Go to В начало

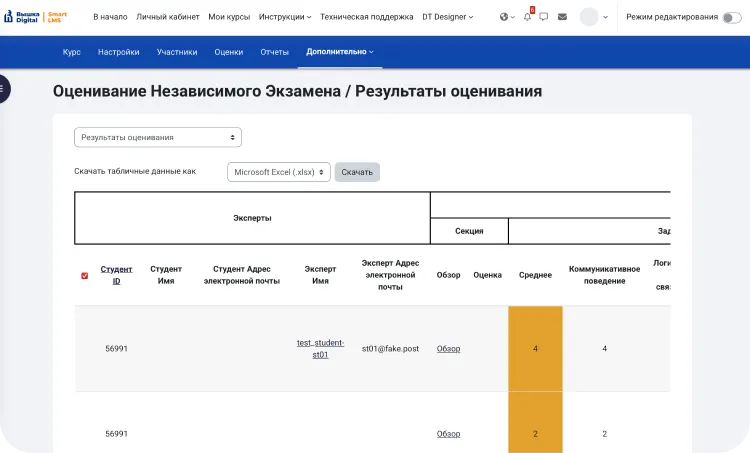pyautogui.click(x=110, y=17)
